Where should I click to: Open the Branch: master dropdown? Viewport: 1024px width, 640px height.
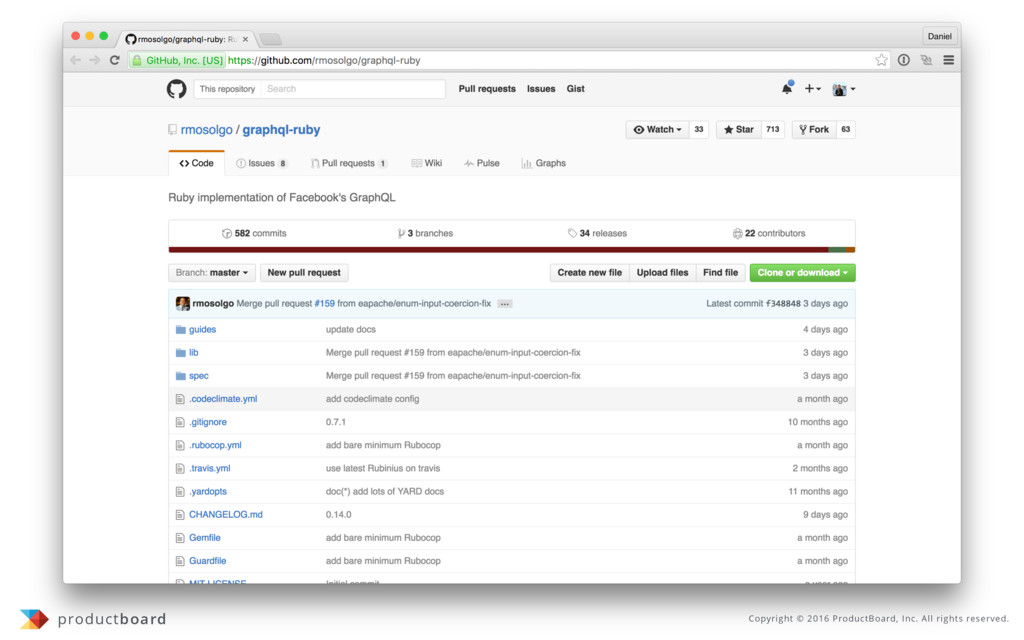click(x=212, y=272)
